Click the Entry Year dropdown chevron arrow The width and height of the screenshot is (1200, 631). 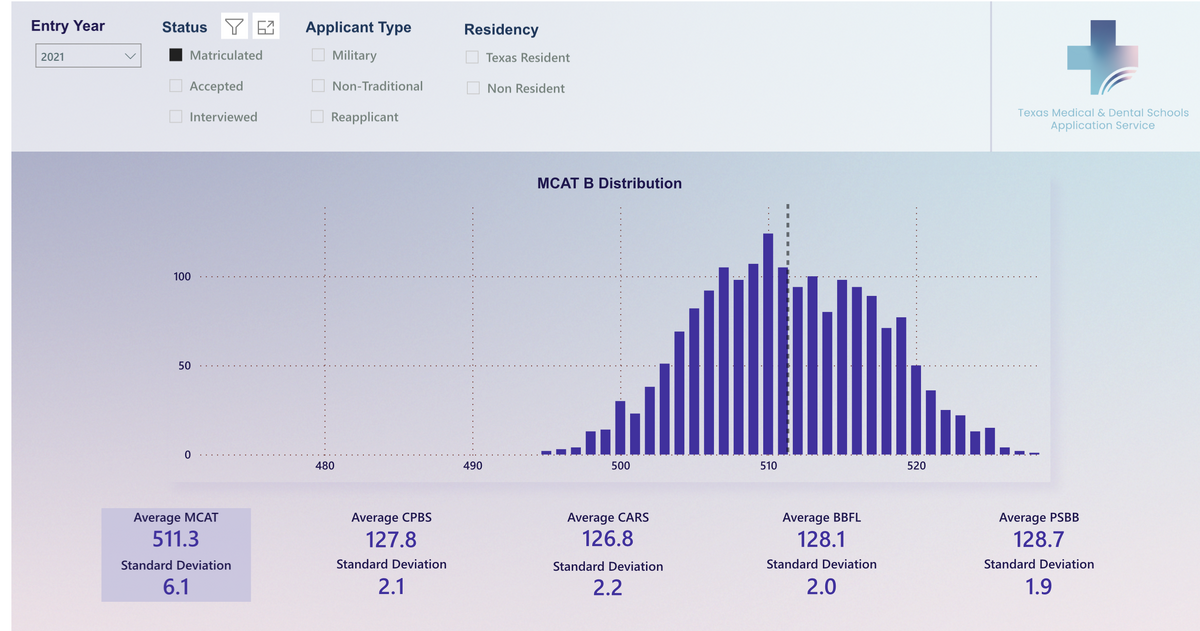click(x=130, y=57)
